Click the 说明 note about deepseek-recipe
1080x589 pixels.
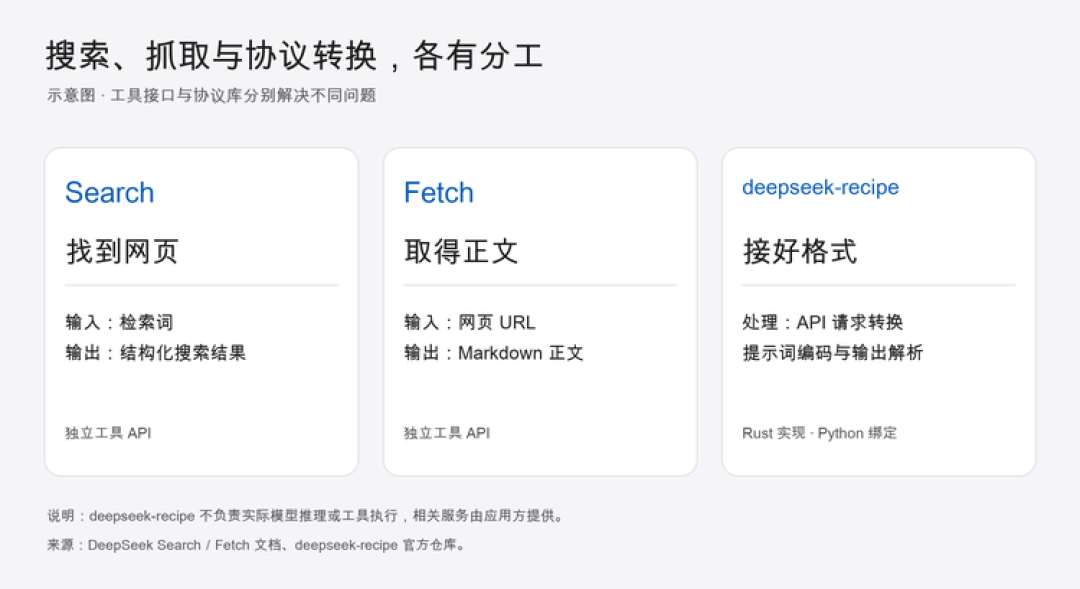(x=307, y=515)
